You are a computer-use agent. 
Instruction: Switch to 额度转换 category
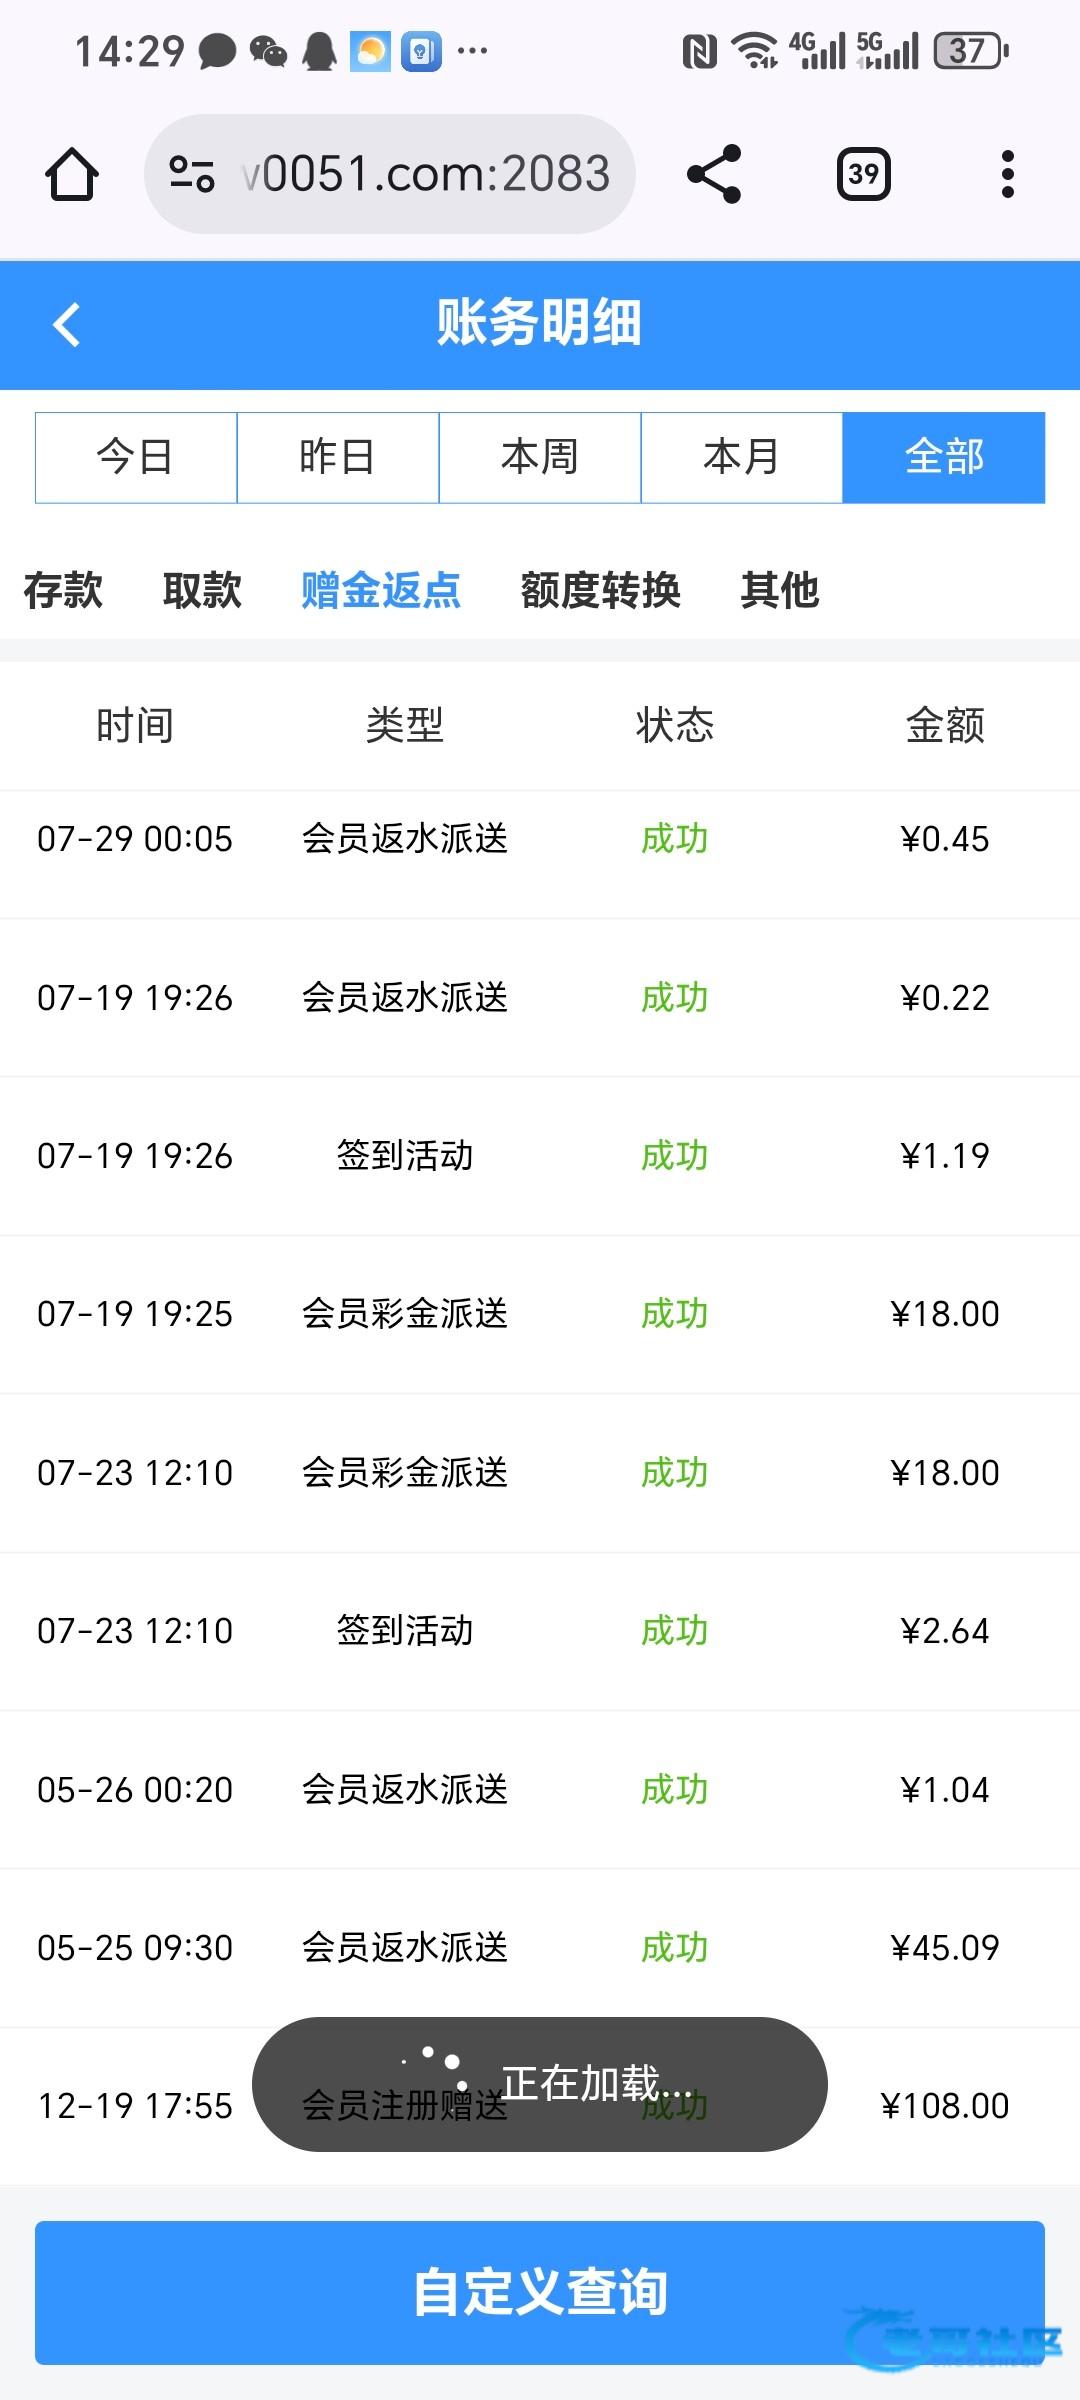[x=600, y=590]
